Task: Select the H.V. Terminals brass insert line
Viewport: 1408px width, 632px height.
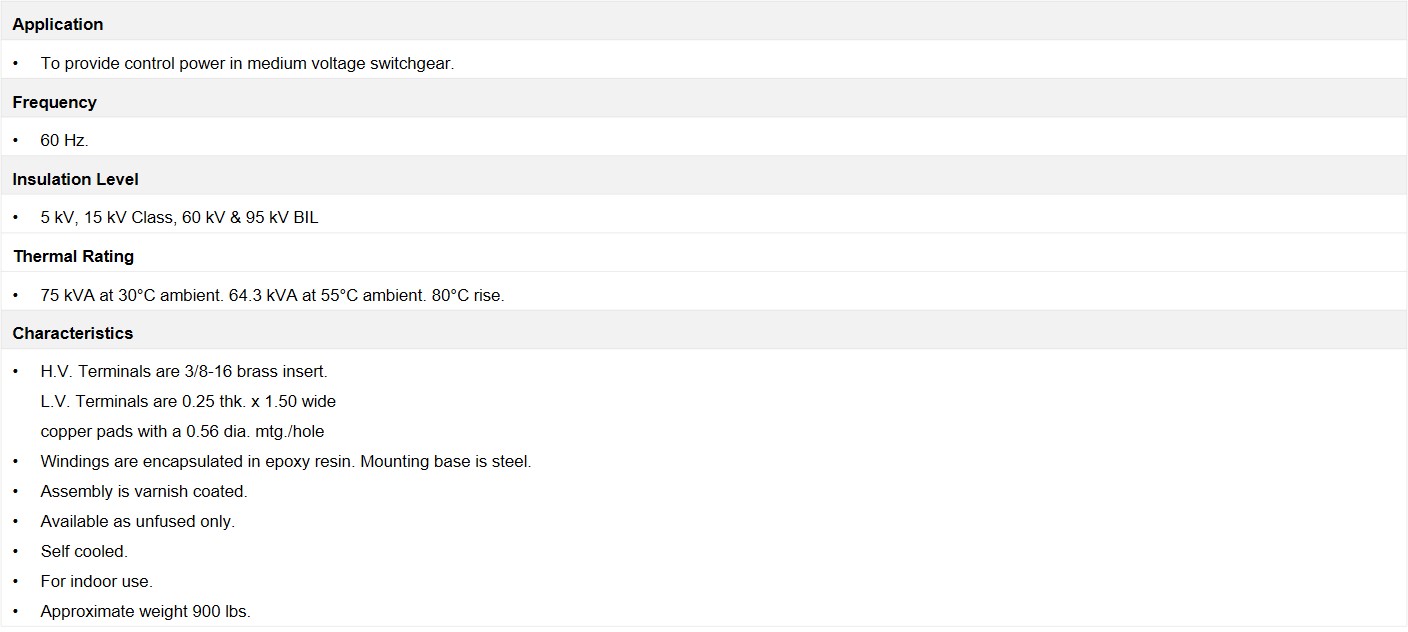Action: (184, 371)
